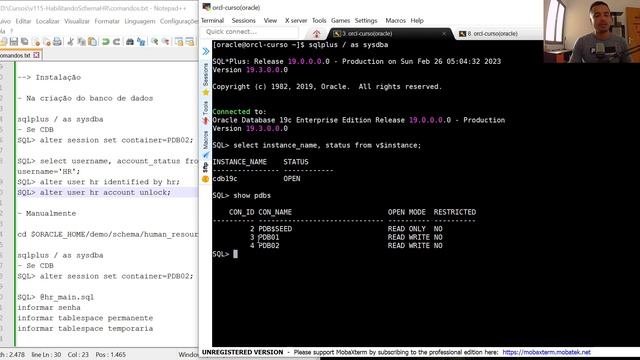
Task: Open the Visualizar menu in Notepad++
Action: [x=77, y=21]
